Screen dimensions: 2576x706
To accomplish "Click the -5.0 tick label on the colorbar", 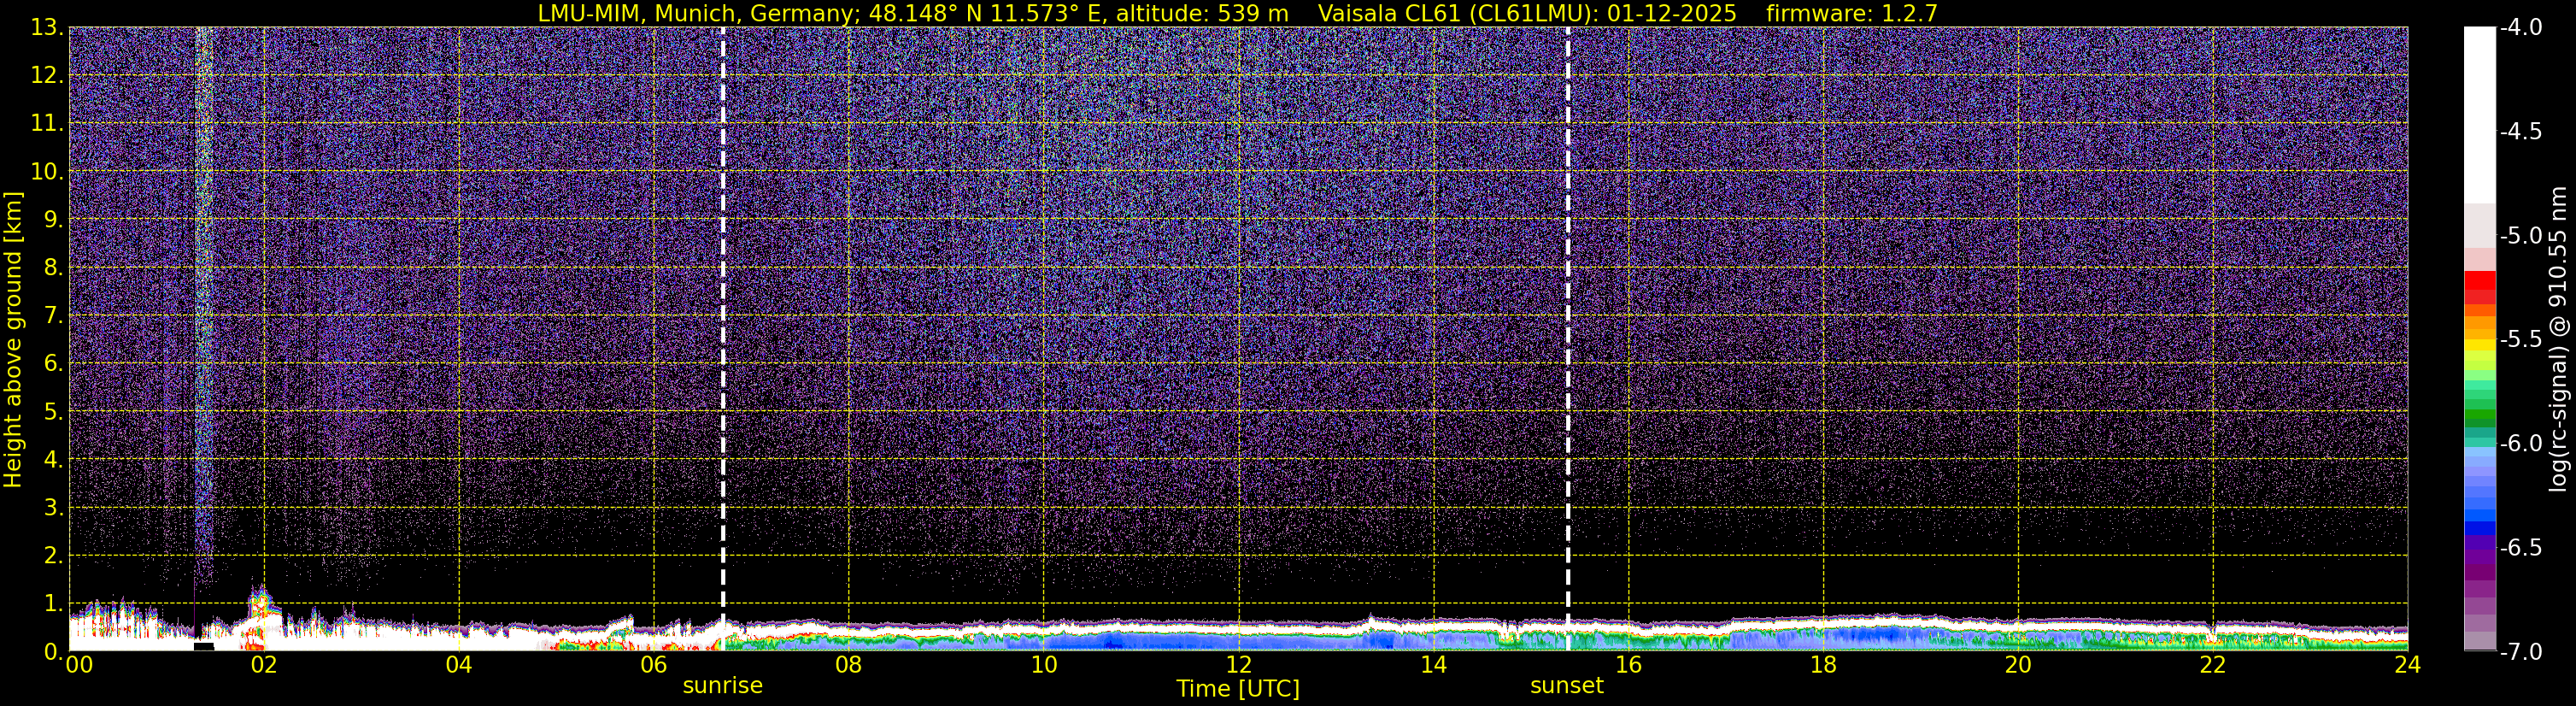I will pos(2520,236).
